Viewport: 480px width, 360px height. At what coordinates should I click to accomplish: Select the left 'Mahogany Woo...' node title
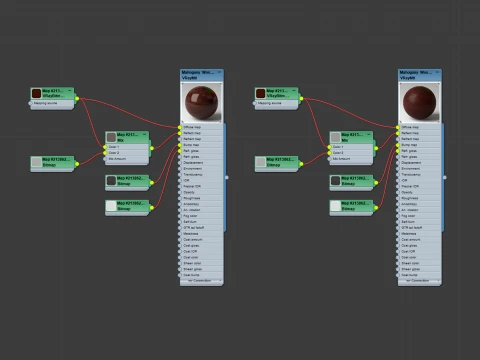tap(198, 72)
